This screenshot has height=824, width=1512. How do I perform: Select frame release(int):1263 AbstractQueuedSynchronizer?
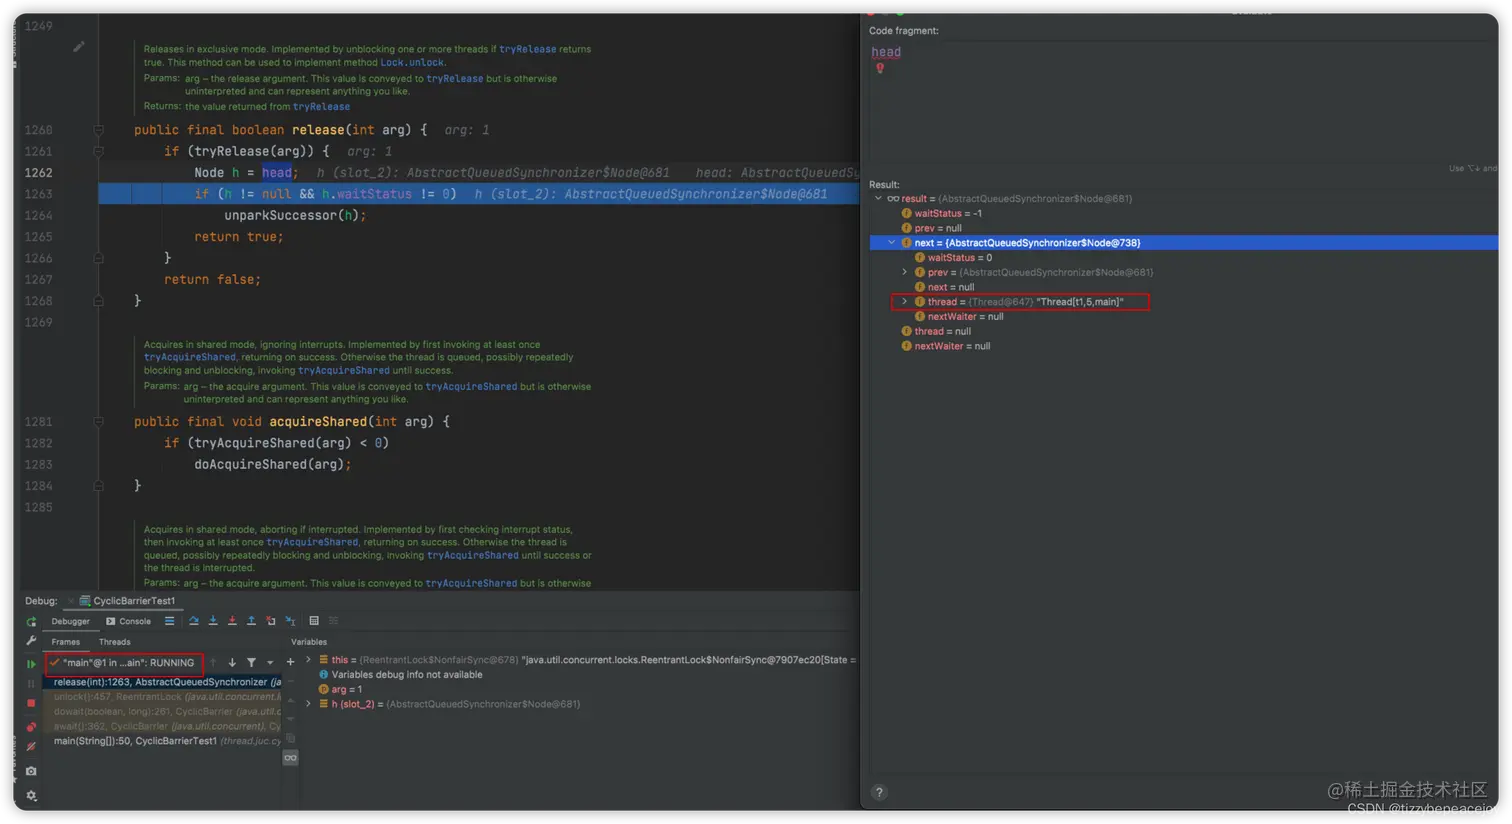[166, 682]
